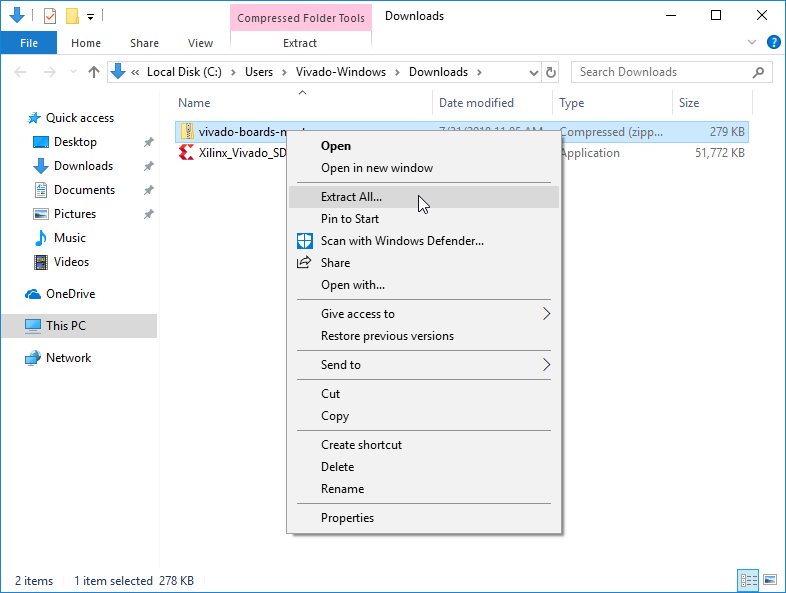Open the Extract ribbon tab
The height and width of the screenshot is (593, 786).
tap(300, 43)
